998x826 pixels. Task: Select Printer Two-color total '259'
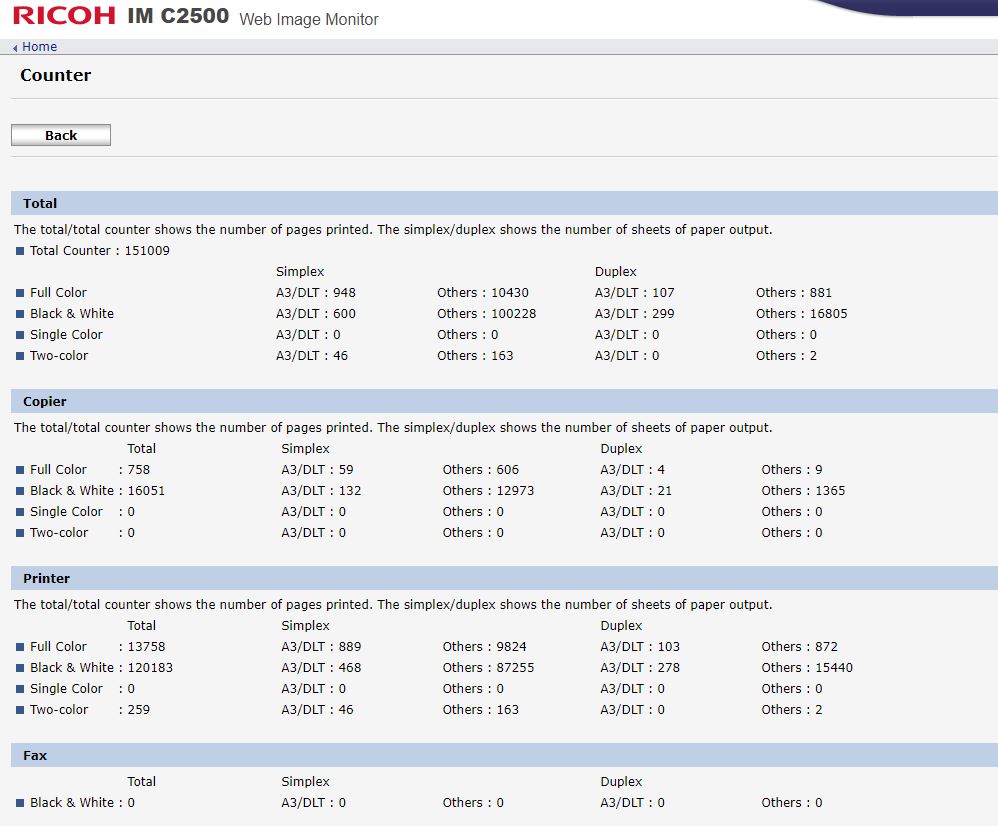(x=139, y=709)
